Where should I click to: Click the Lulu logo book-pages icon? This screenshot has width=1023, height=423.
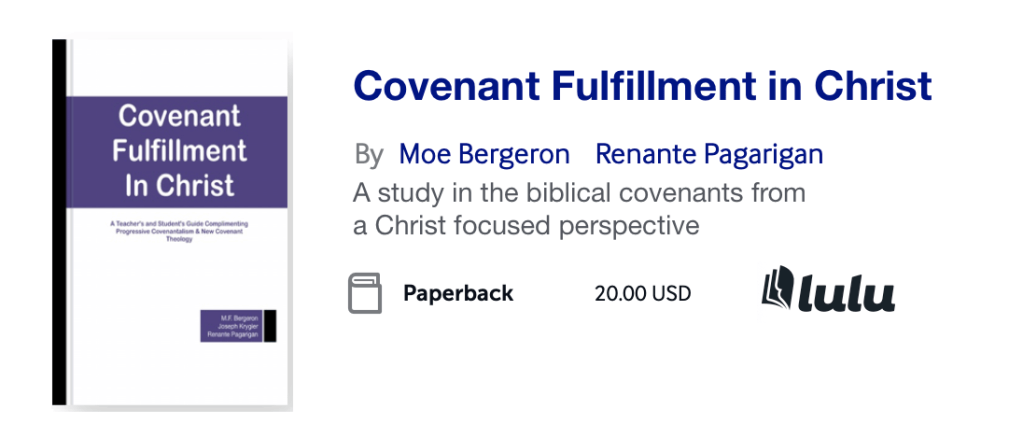tap(778, 290)
